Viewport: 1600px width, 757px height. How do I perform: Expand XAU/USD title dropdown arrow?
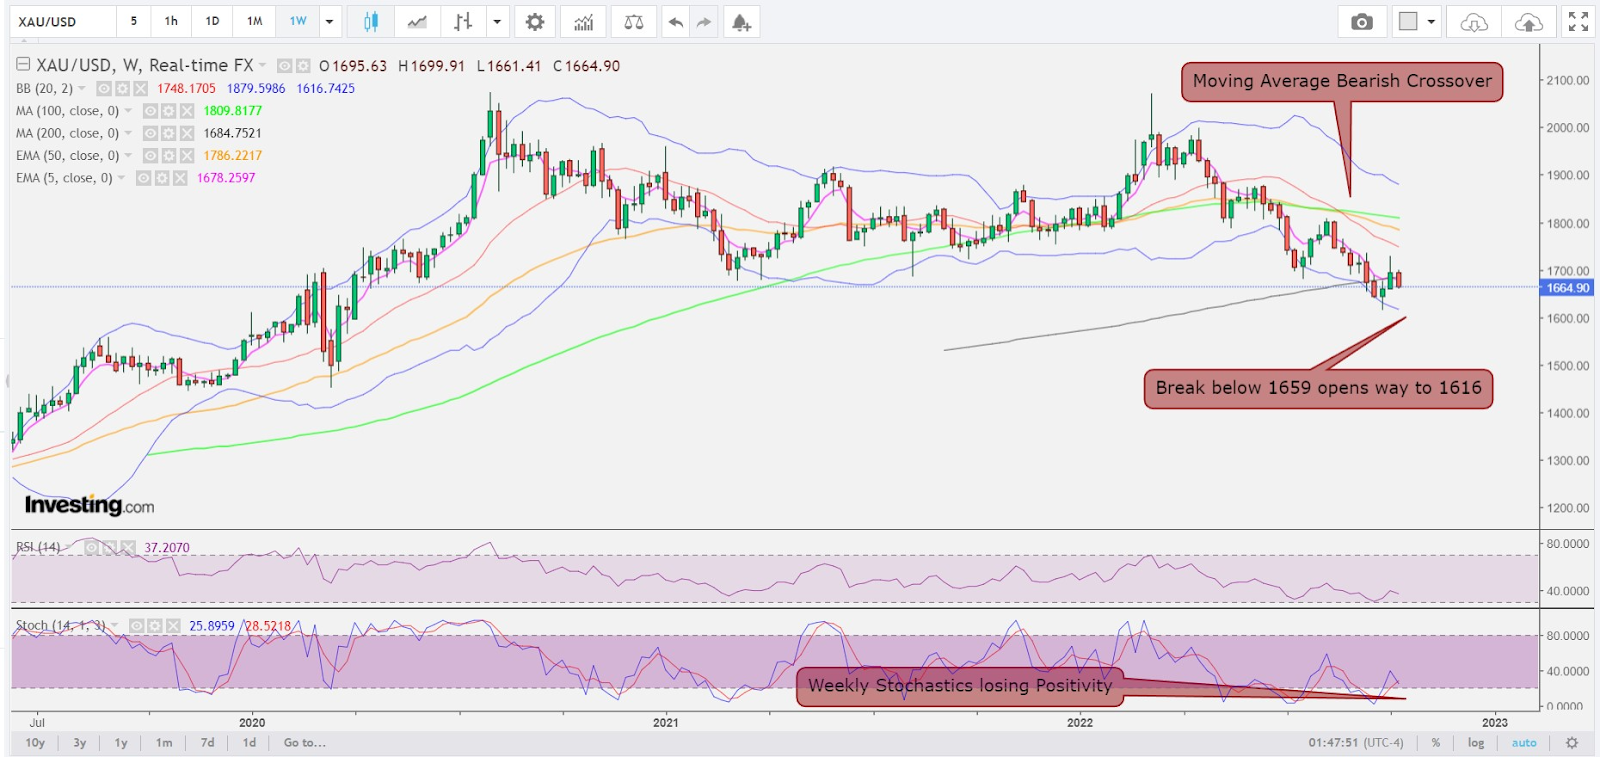[263, 65]
